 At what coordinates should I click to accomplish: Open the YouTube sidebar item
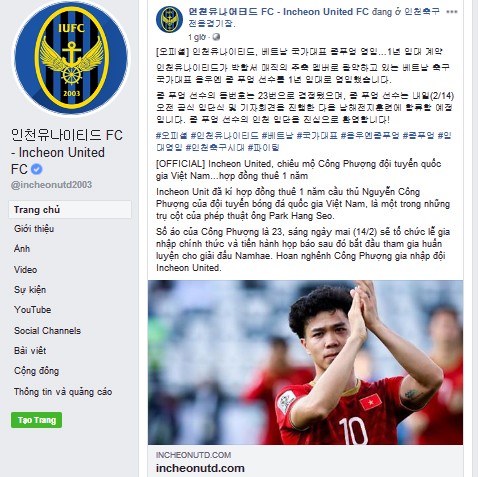tap(33, 310)
